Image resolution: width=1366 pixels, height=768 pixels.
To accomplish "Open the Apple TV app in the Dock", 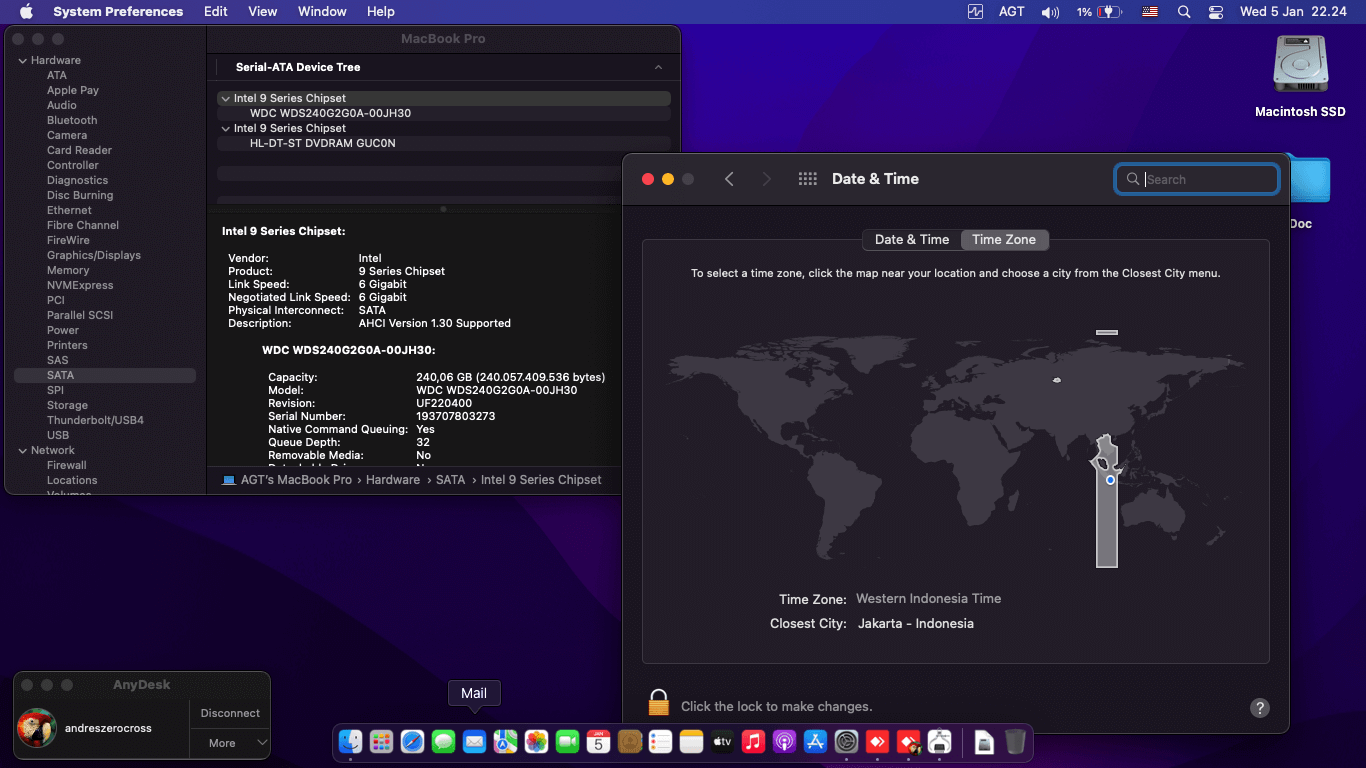I will click(x=722, y=741).
